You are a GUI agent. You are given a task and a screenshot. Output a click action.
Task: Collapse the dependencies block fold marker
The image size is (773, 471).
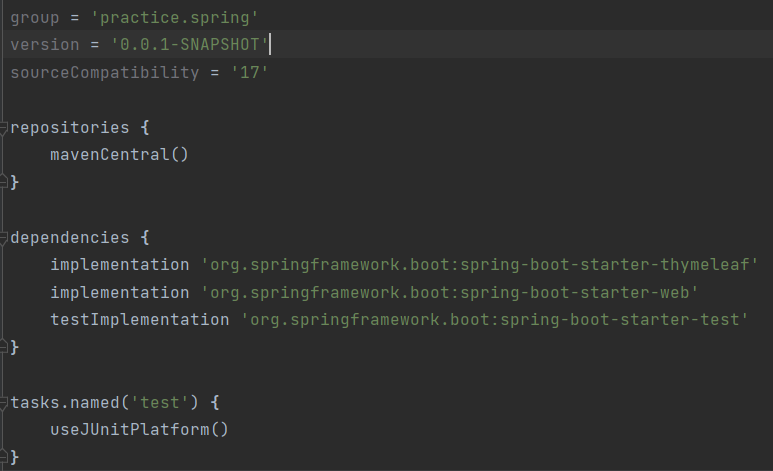point(3,238)
